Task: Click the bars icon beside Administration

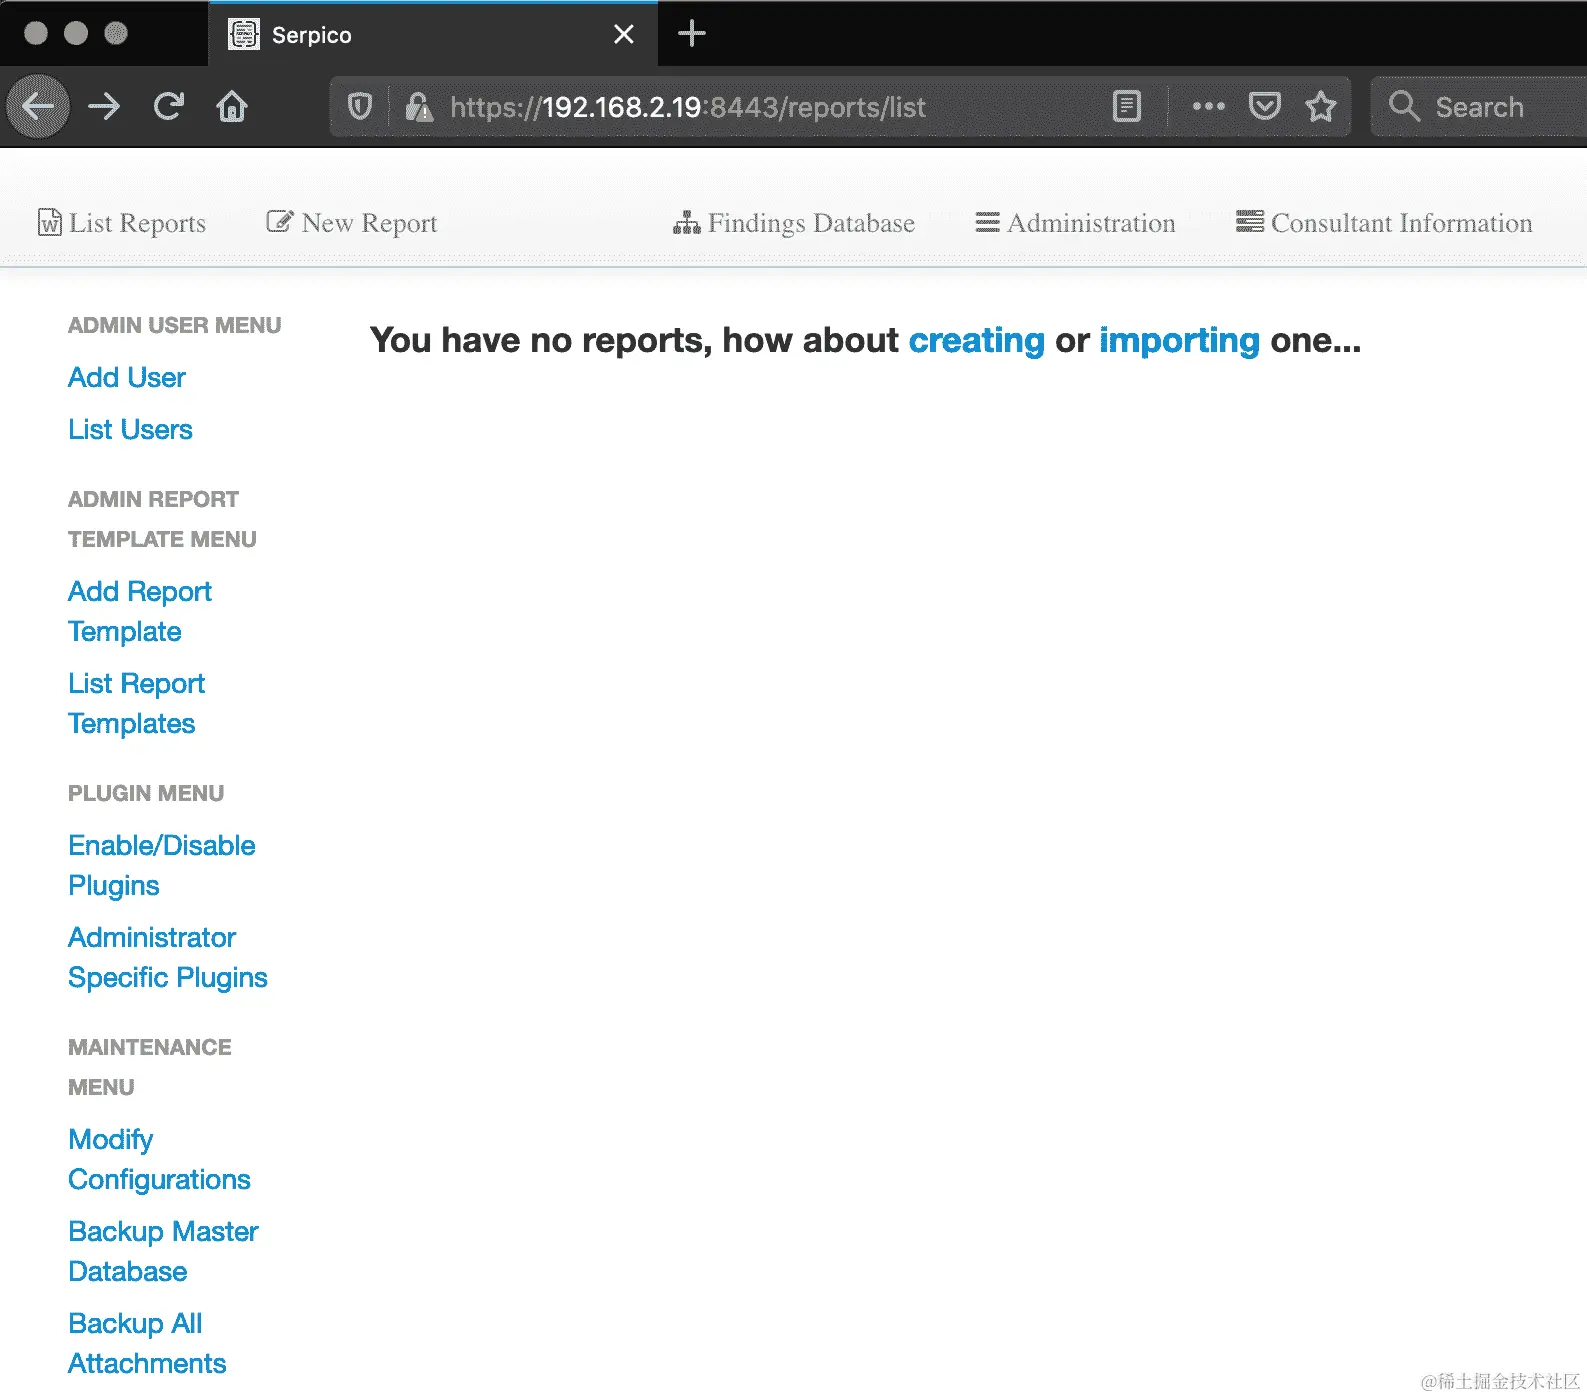Action: (x=988, y=222)
